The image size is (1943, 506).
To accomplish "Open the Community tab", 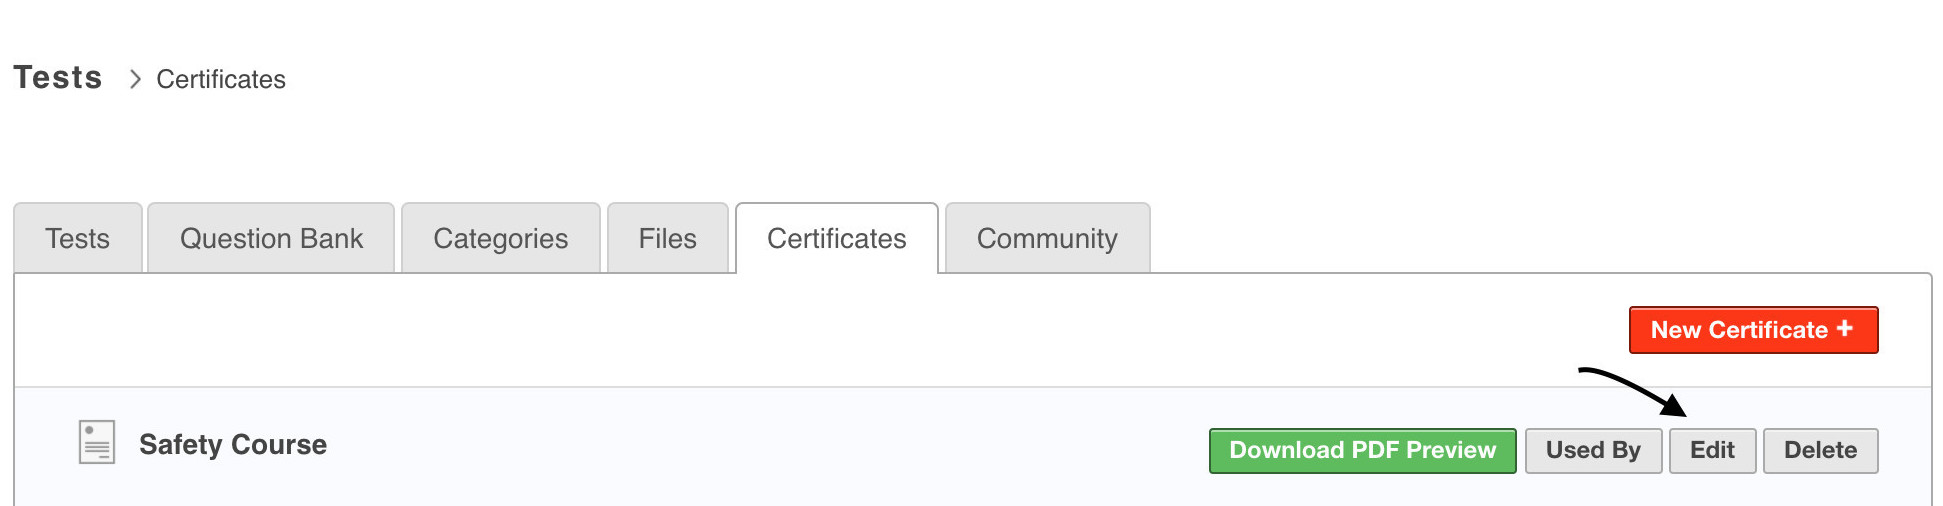I will [x=1047, y=239].
